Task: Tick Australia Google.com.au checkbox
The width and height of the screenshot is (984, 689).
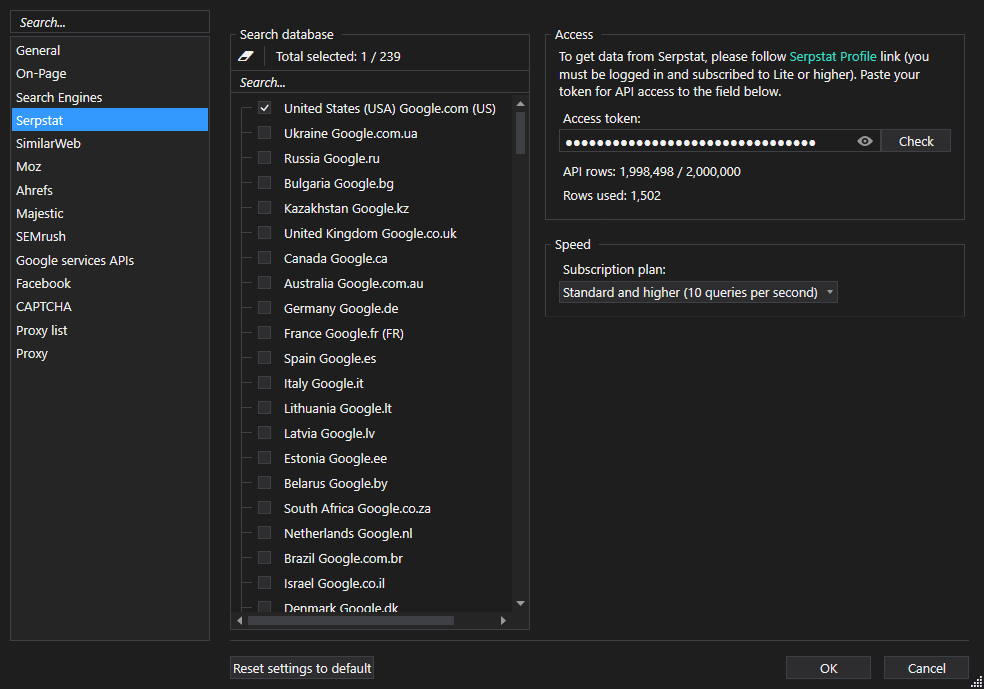Action: pyautogui.click(x=265, y=283)
